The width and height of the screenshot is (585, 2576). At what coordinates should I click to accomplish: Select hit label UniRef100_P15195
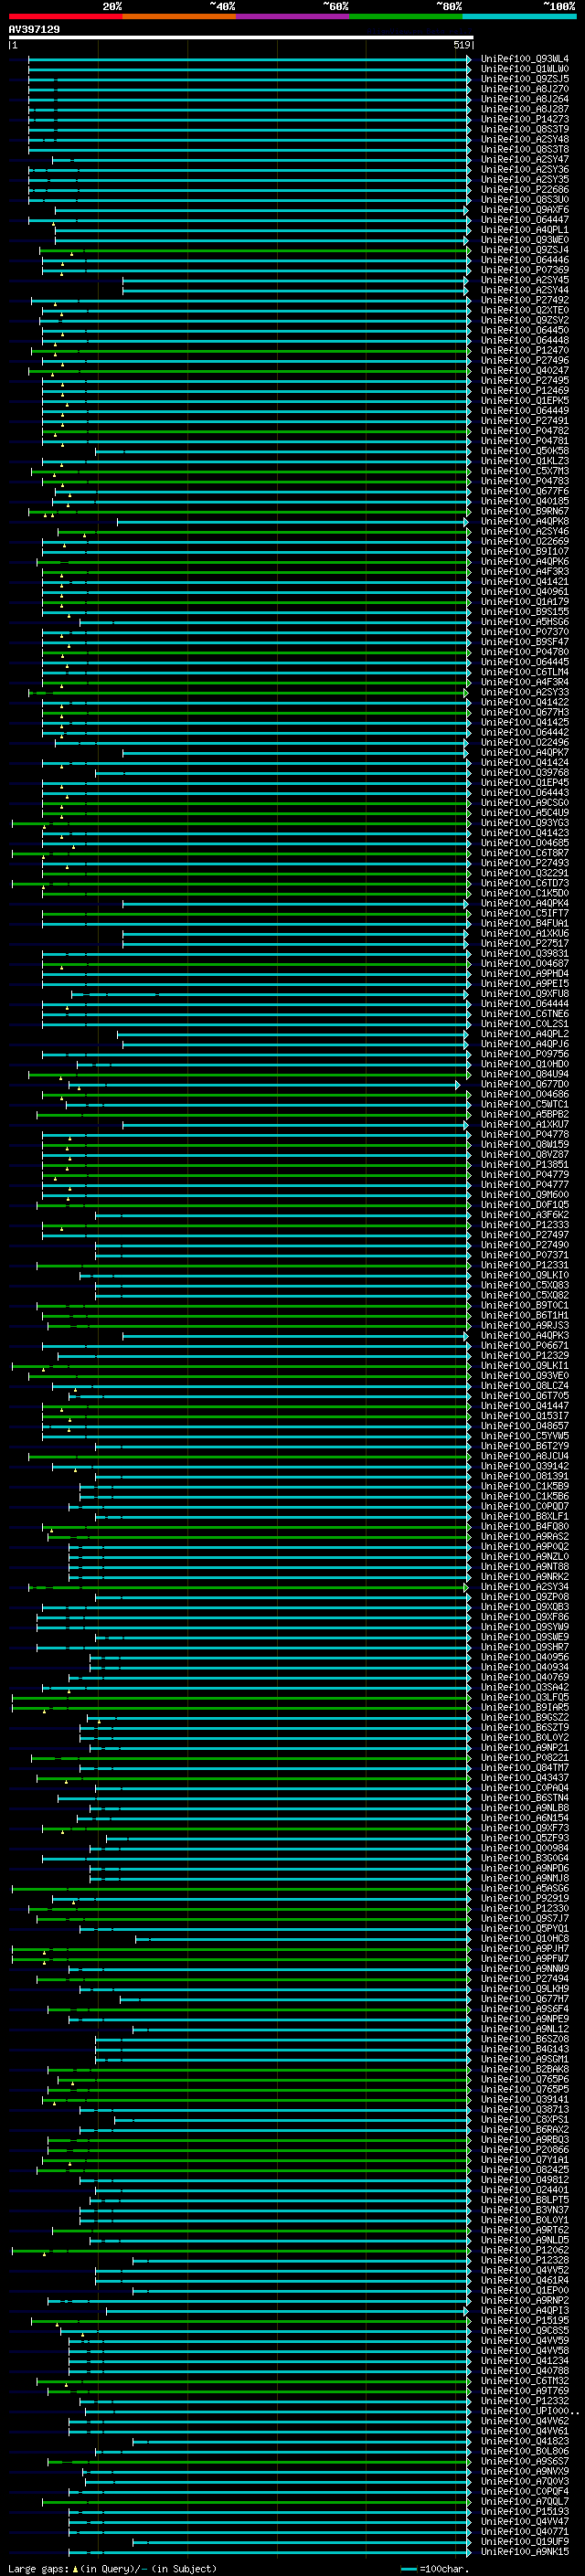click(524, 2320)
